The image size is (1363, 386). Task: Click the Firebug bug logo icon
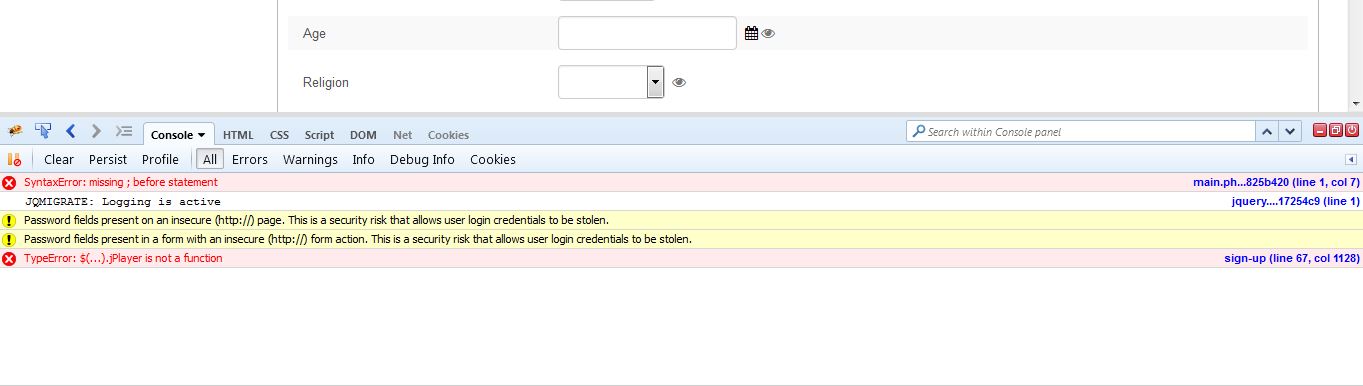[15, 131]
